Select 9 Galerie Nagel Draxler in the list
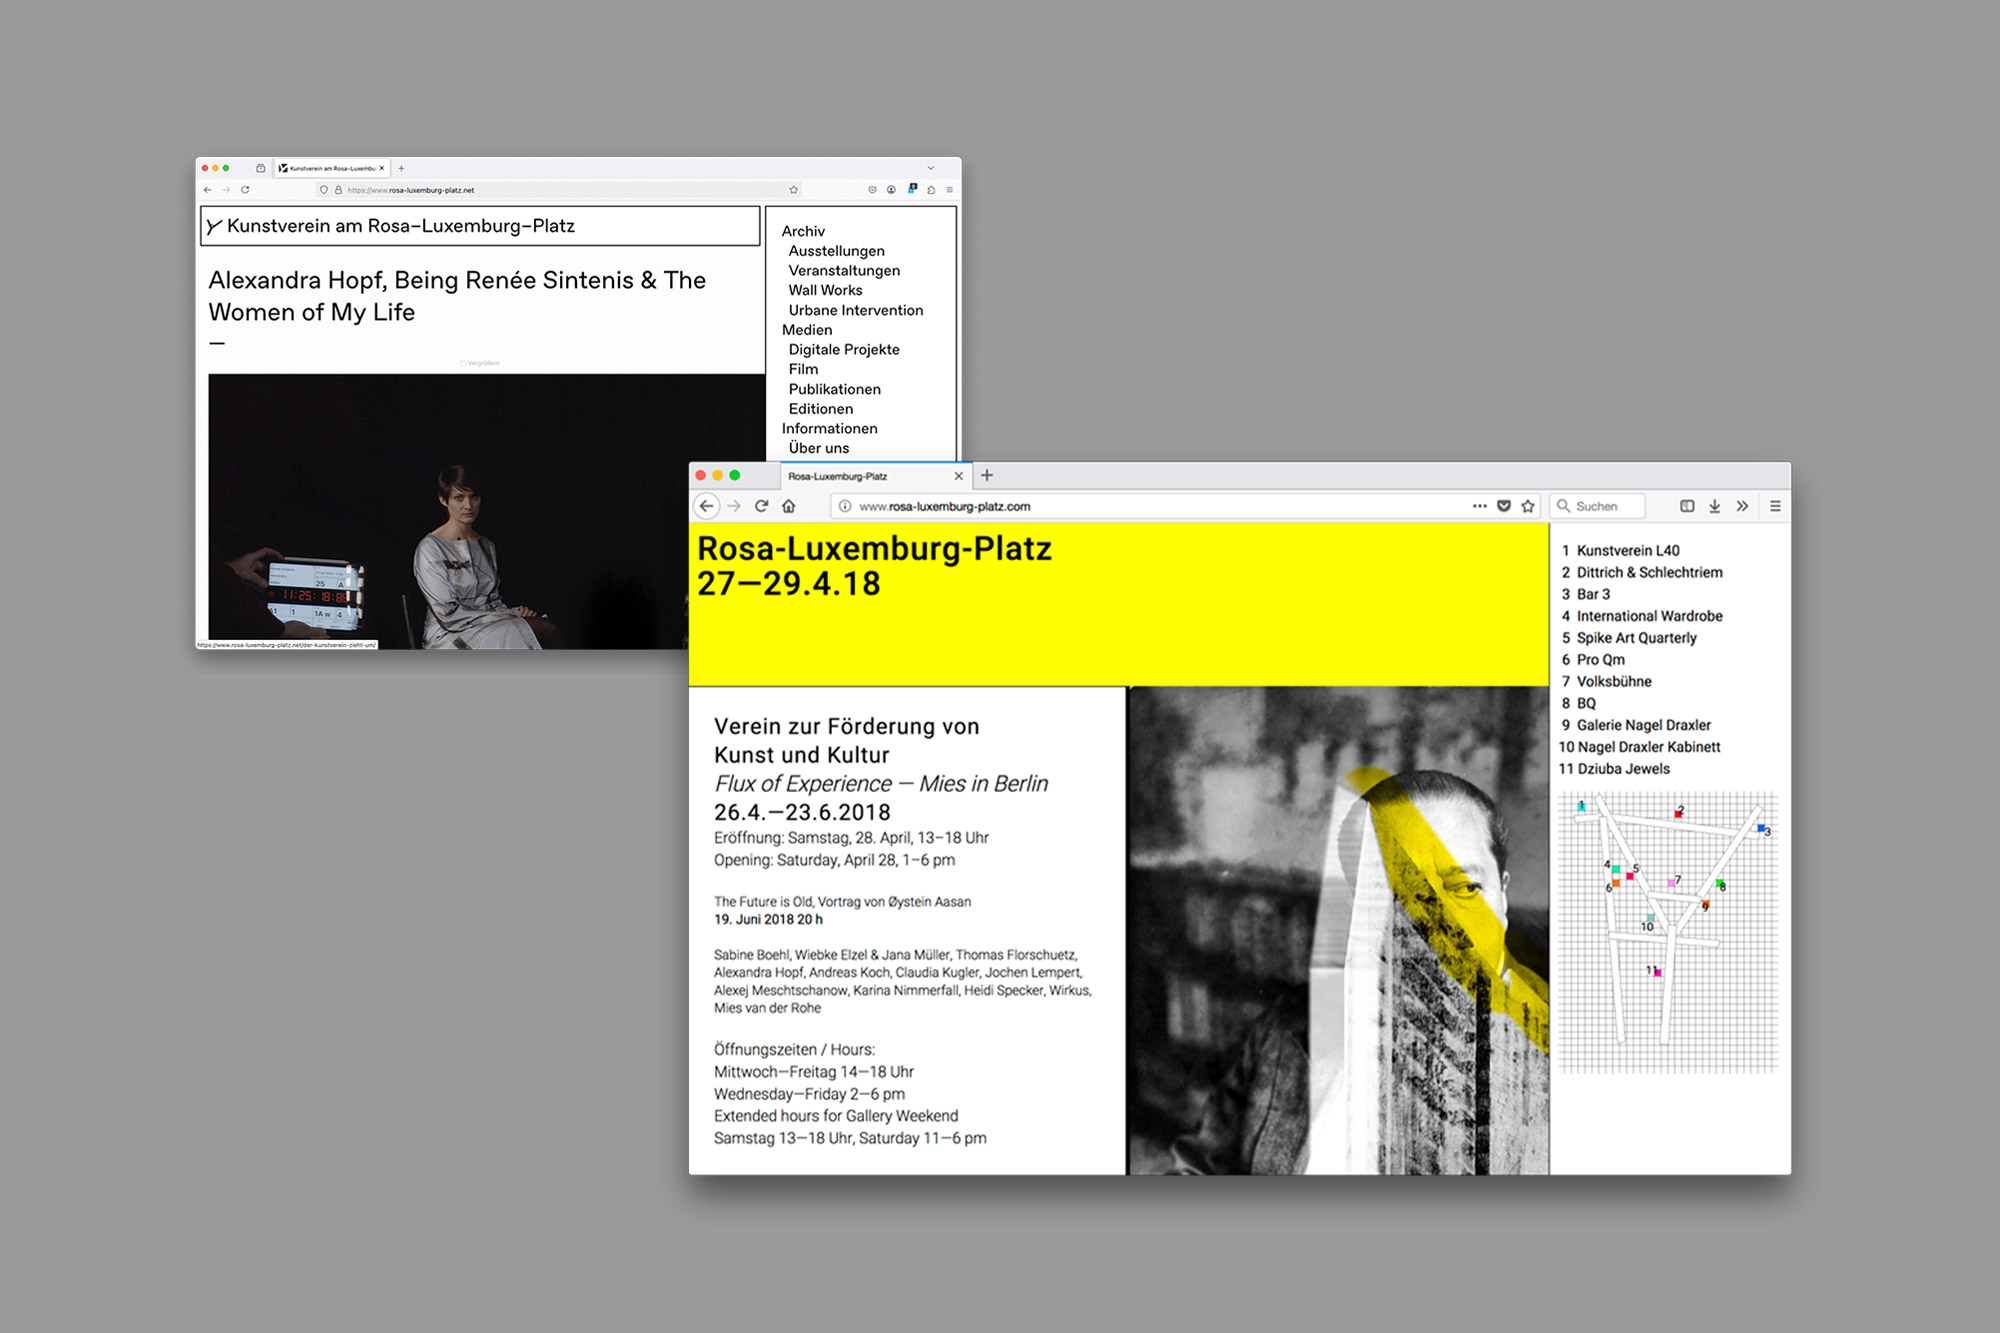 pos(1636,725)
